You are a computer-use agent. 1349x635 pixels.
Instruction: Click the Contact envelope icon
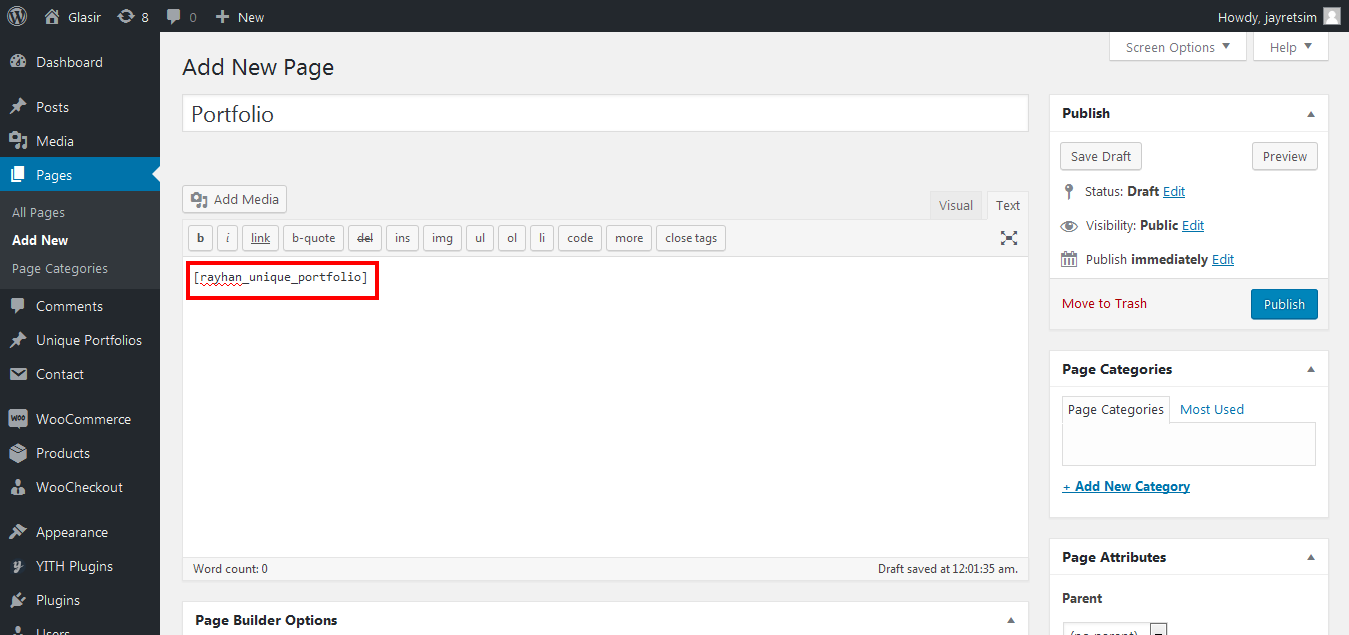(x=18, y=374)
